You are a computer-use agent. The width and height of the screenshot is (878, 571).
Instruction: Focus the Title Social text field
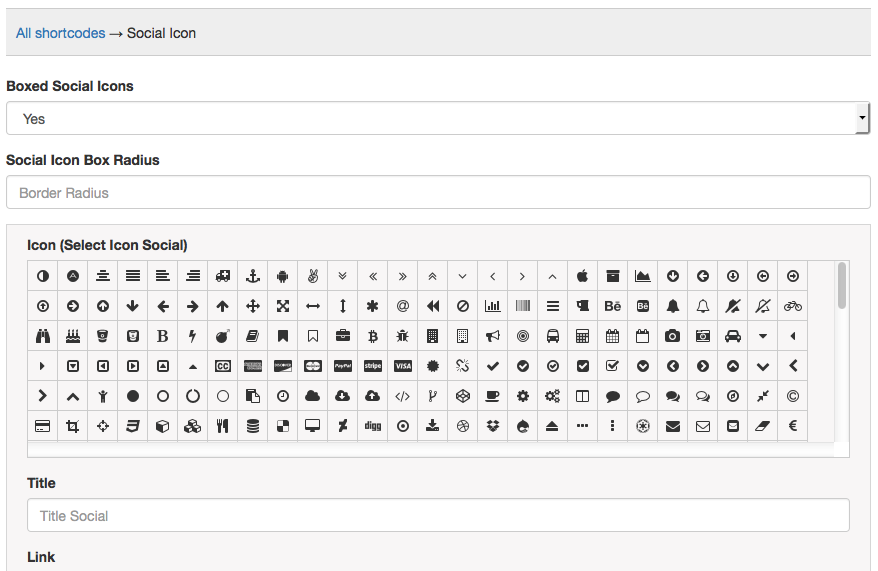pyautogui.click(x=438, y=516)
